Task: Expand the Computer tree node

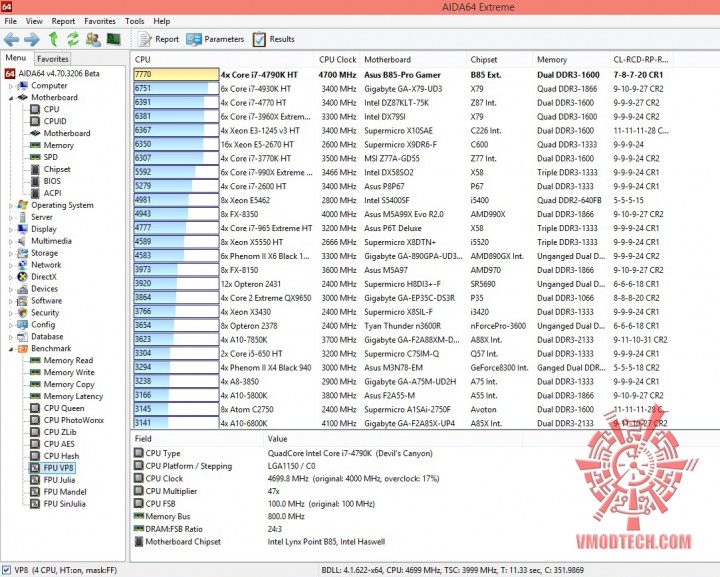Action: click(x=11, y=86)
